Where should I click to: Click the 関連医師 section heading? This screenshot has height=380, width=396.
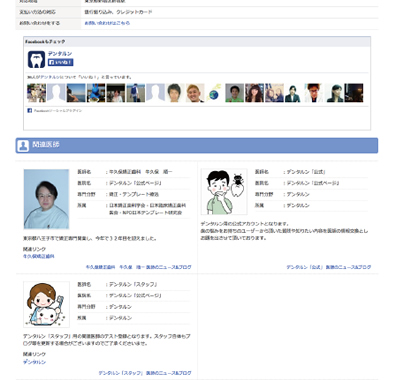[46, 145]
